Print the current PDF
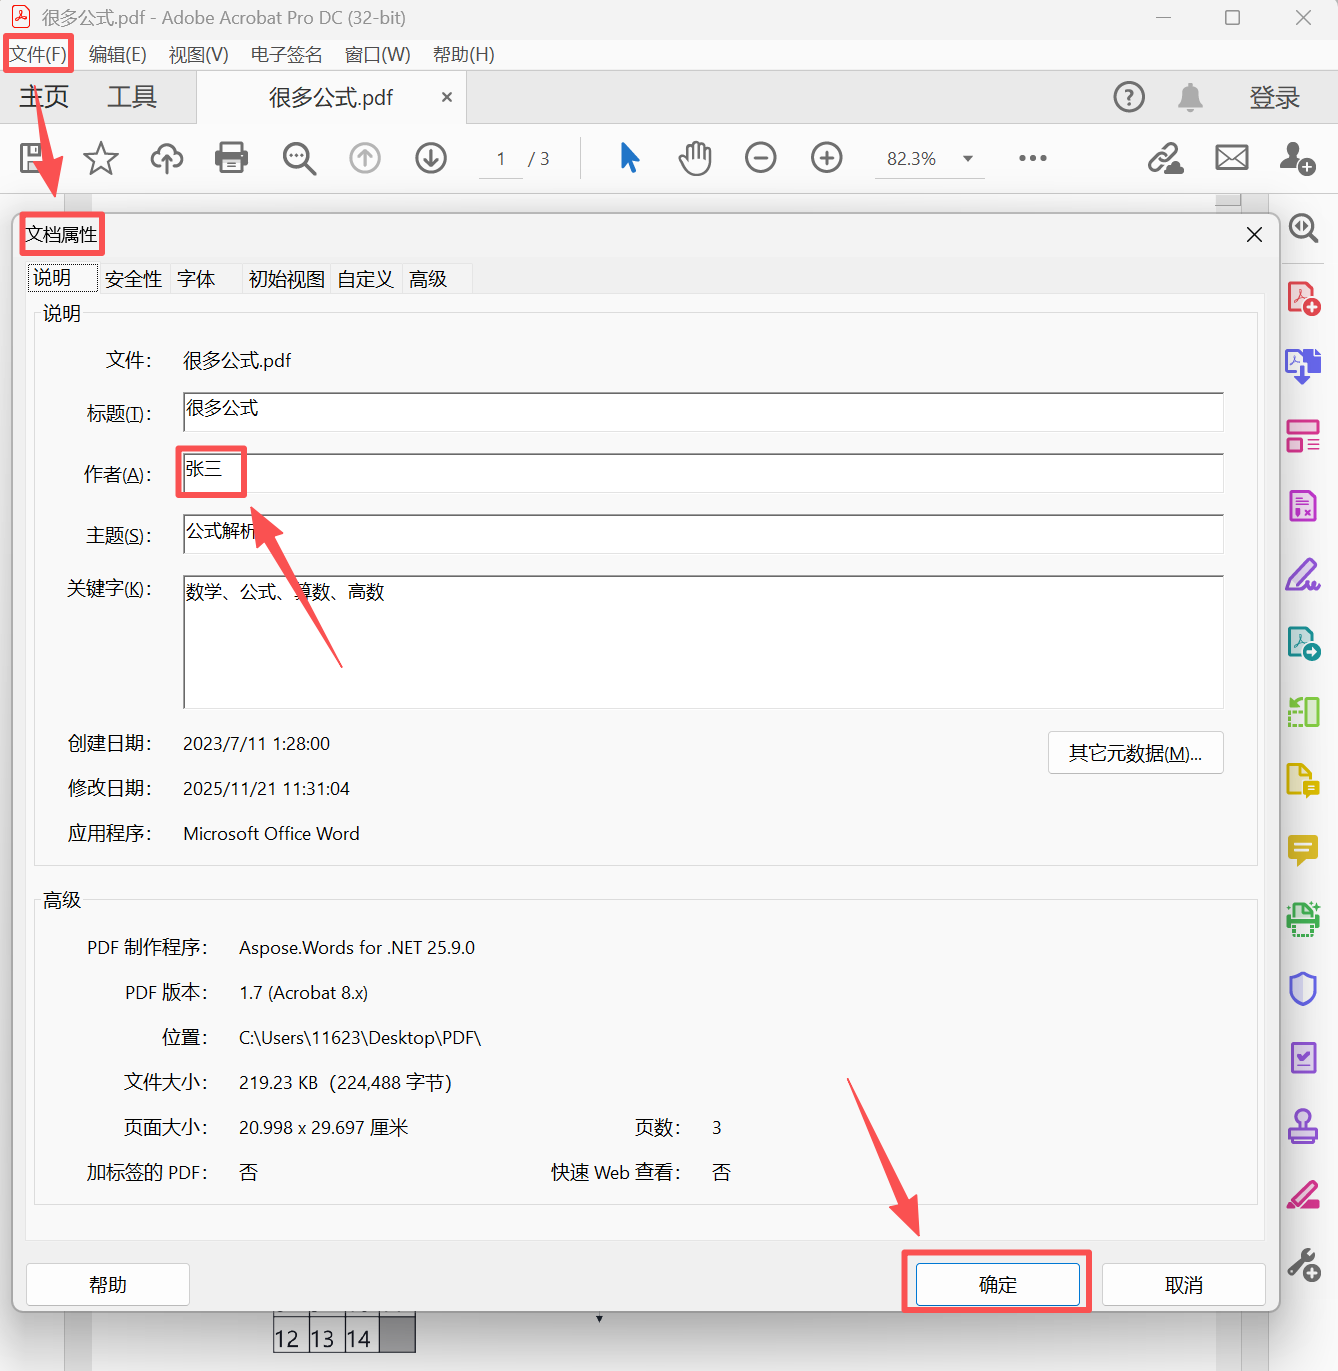The width and height of the screenshot is (1338, 1371). (x=231, y=158)
